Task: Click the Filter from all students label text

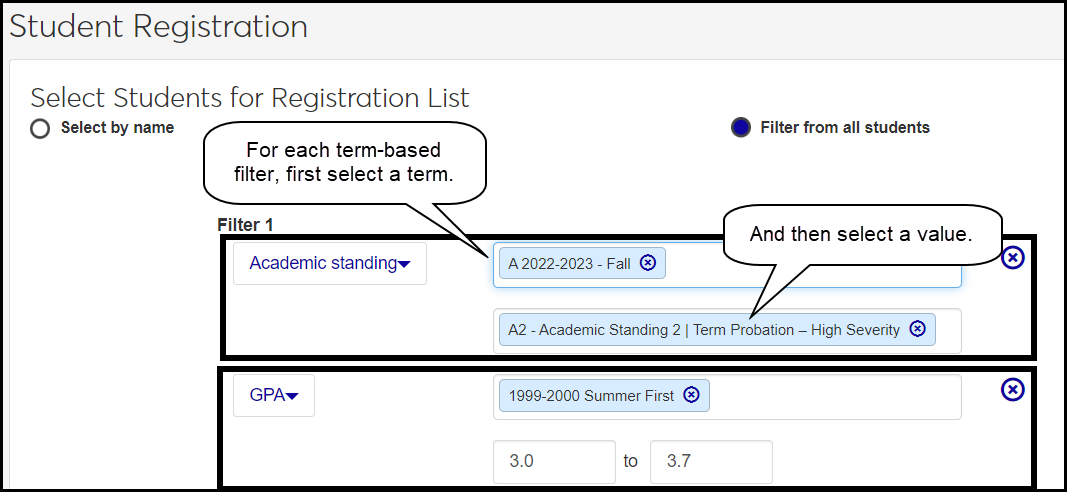Action: pos(845,128)
